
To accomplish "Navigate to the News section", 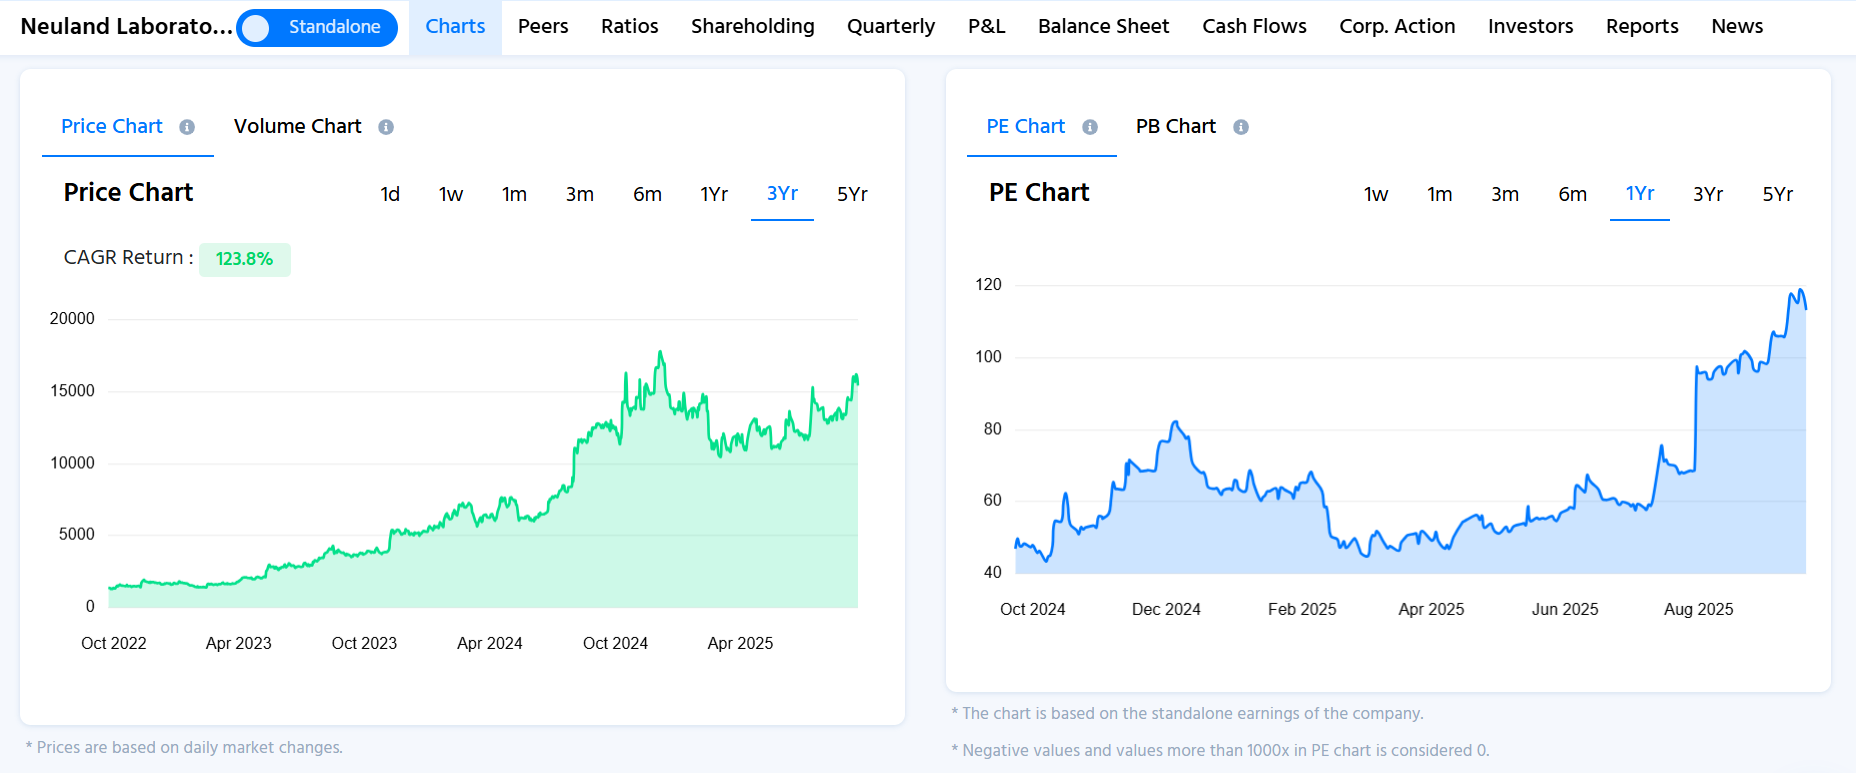I will 1737,27.
